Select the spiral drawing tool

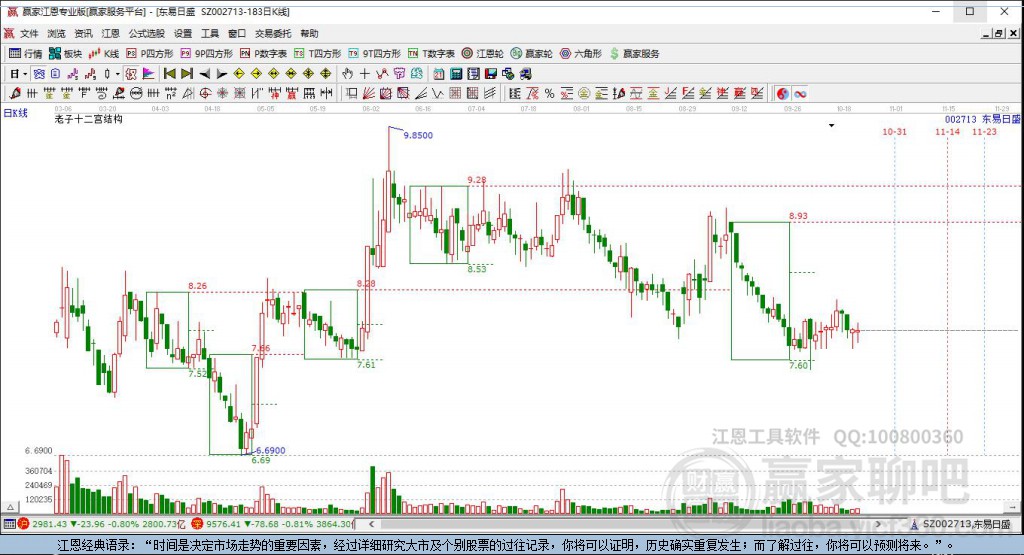(101, 94)
